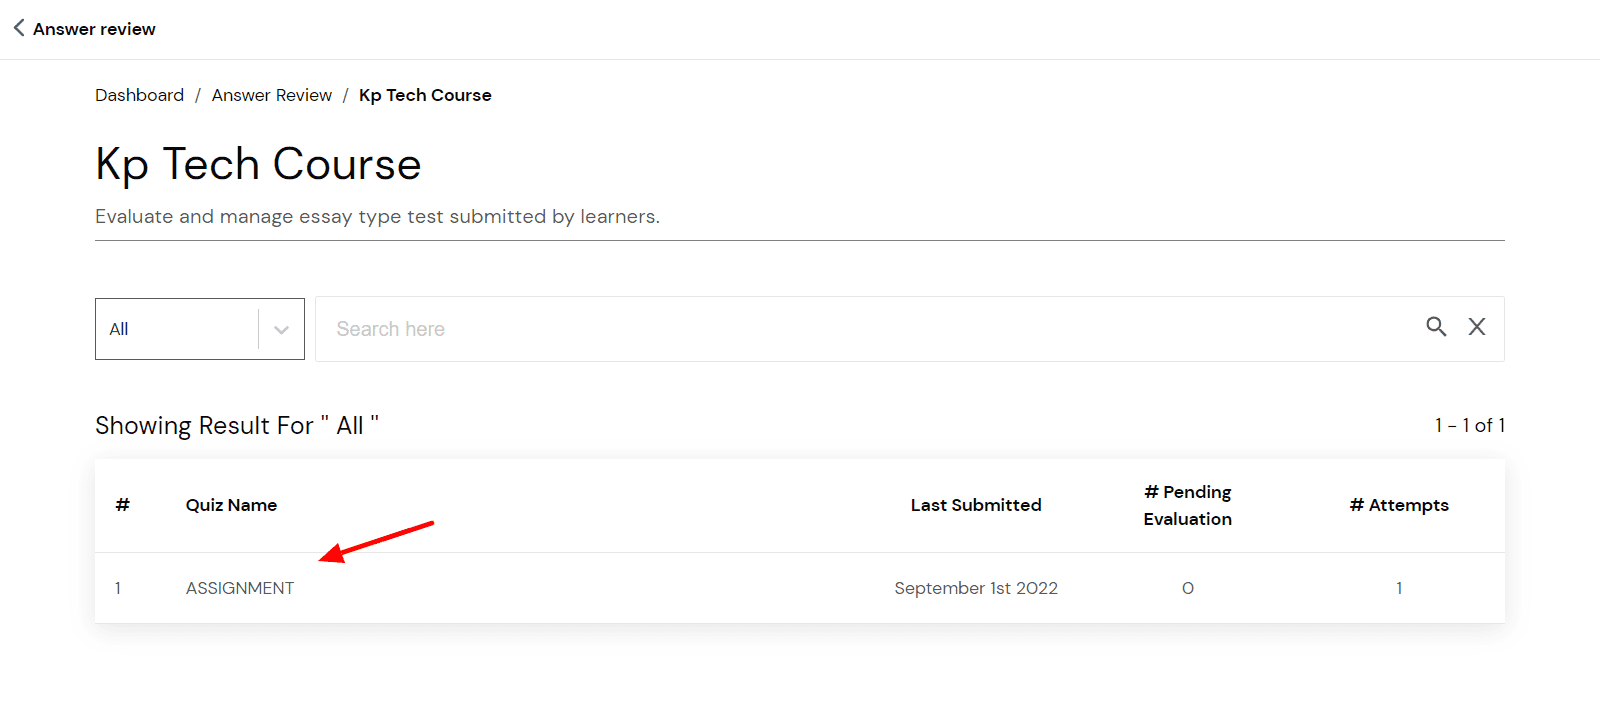This screenshot has height=722, width=1600.
Task: Click the search magnifier icon
Action: pos(1436,327)
